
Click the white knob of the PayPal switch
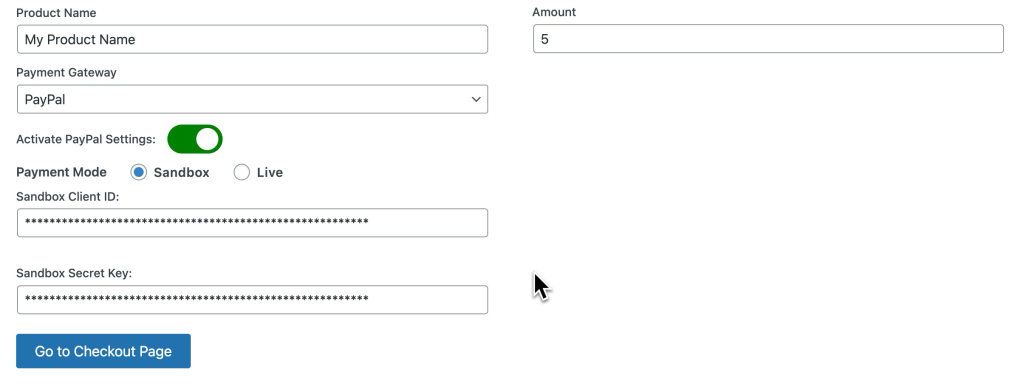pyautogui.click(x=208, y=139)
